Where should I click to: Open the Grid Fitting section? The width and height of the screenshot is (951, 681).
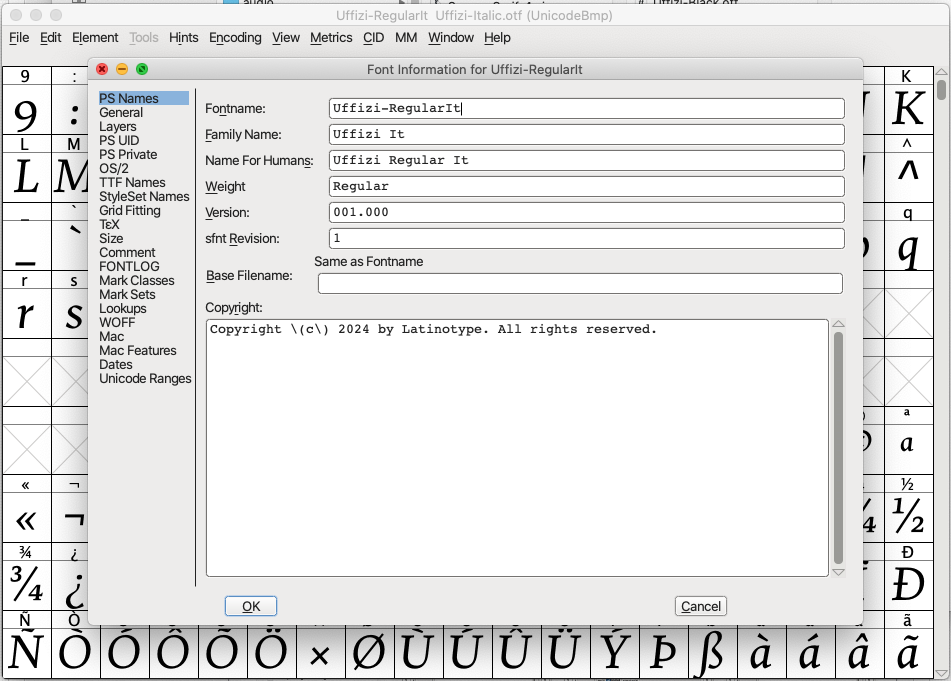[130, 210]
